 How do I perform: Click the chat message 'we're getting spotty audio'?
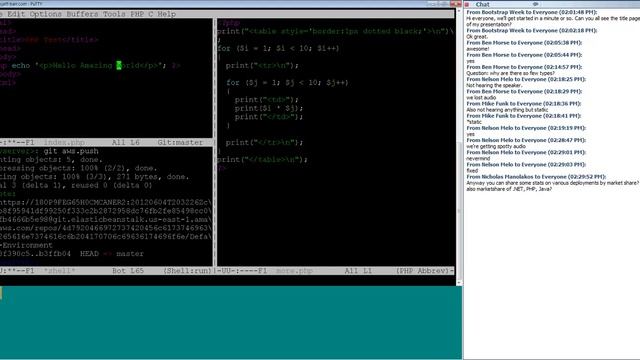(x=496, y=146)
